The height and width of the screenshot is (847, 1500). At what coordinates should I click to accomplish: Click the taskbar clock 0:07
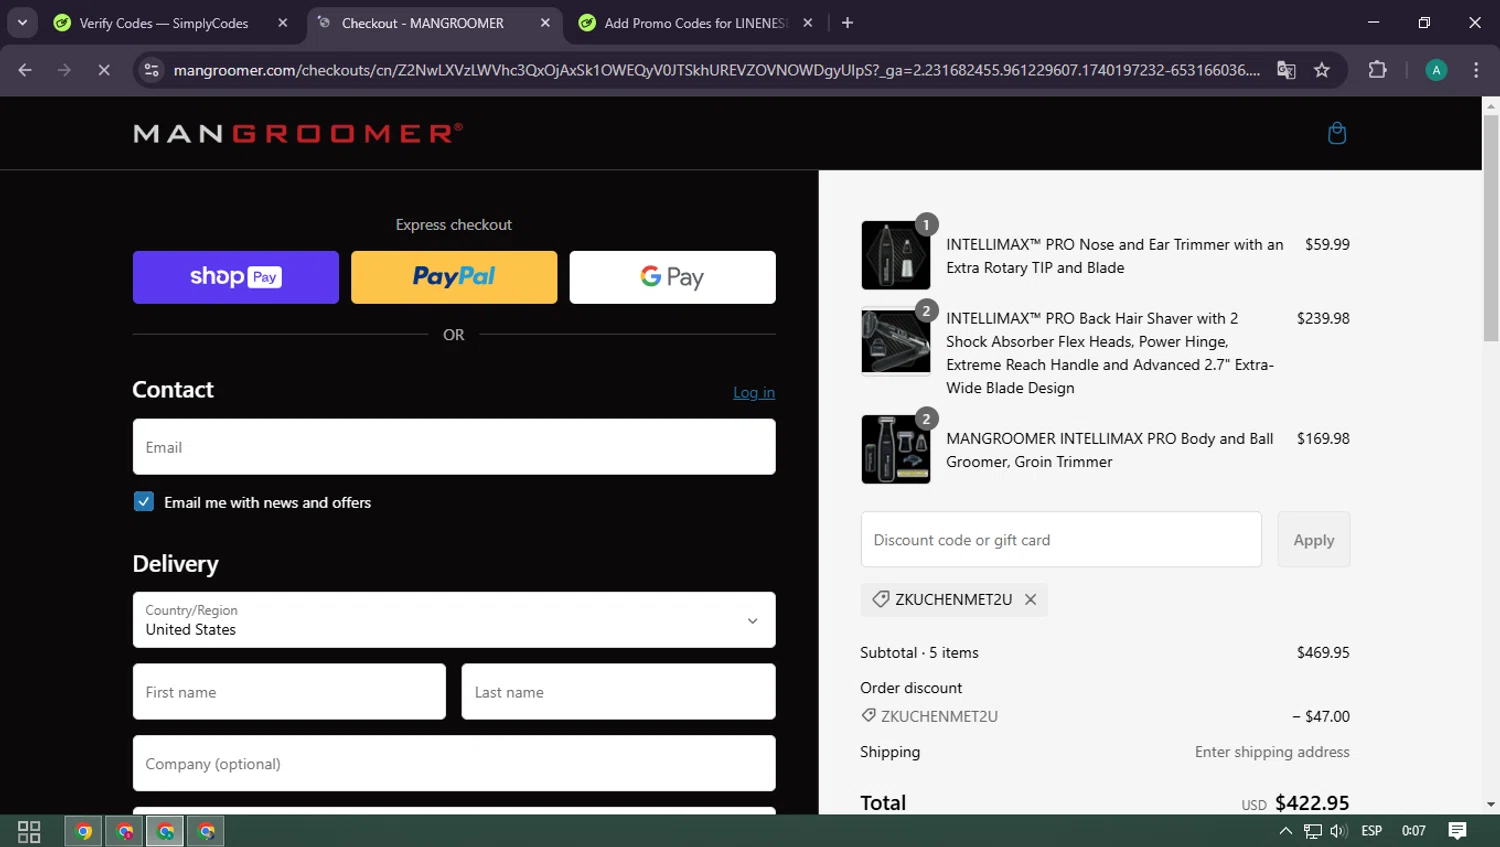[1414, 831]
